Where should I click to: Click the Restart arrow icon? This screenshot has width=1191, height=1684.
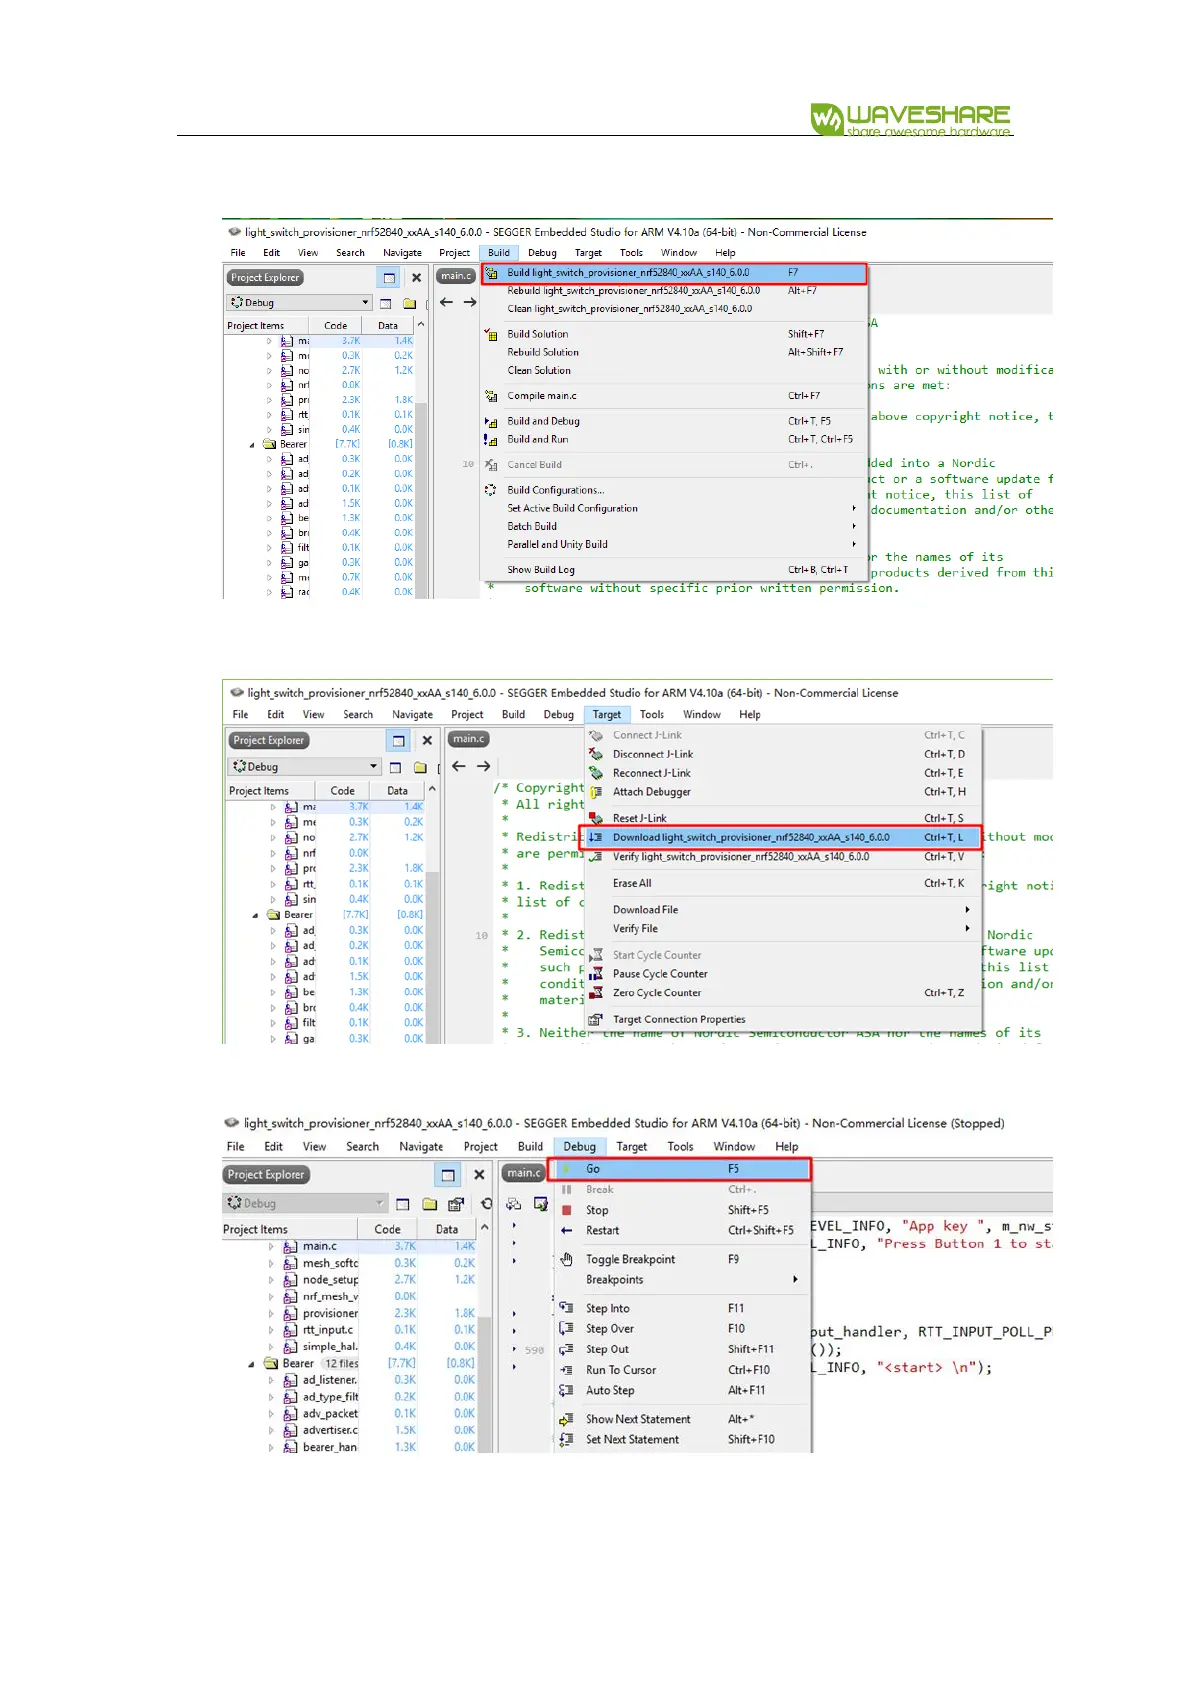[x=567, y=1231]
